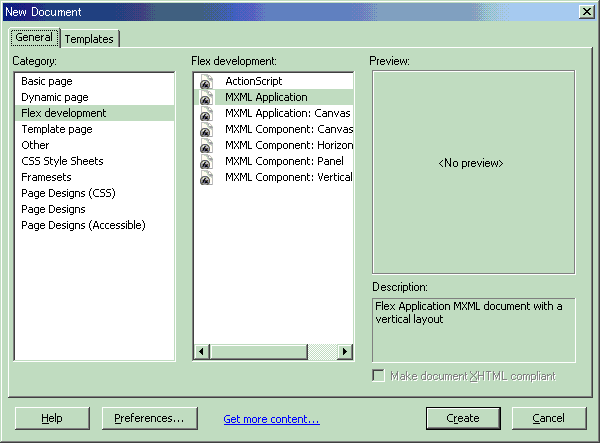Click the scroll right arrow in file list
Screen dimensions: 600x443
345,351
